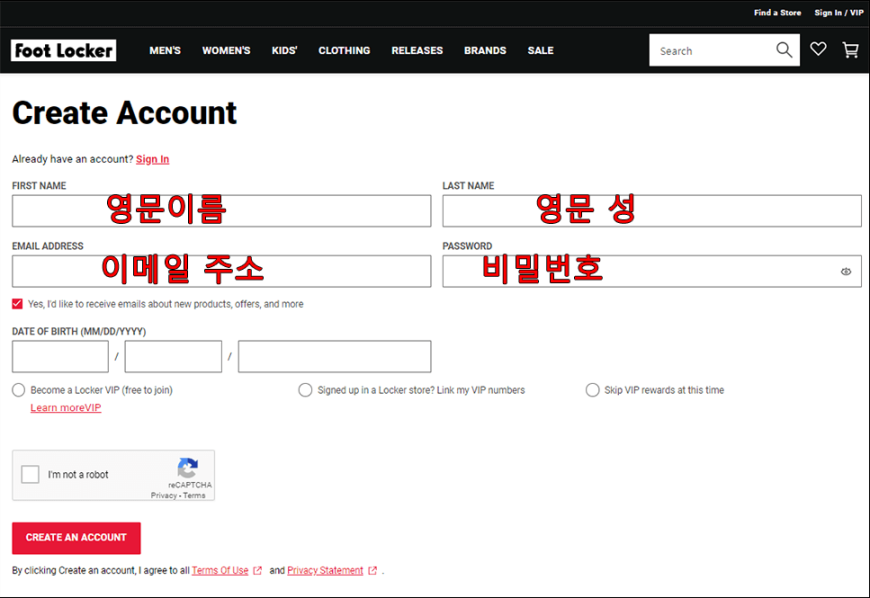Open the Terms Of Use link
This screenshot has width=870, height=598.
coord(220,570)
